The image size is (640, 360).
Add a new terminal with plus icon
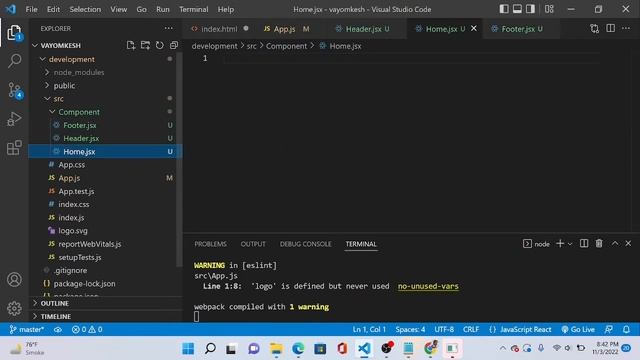point(560,244)
